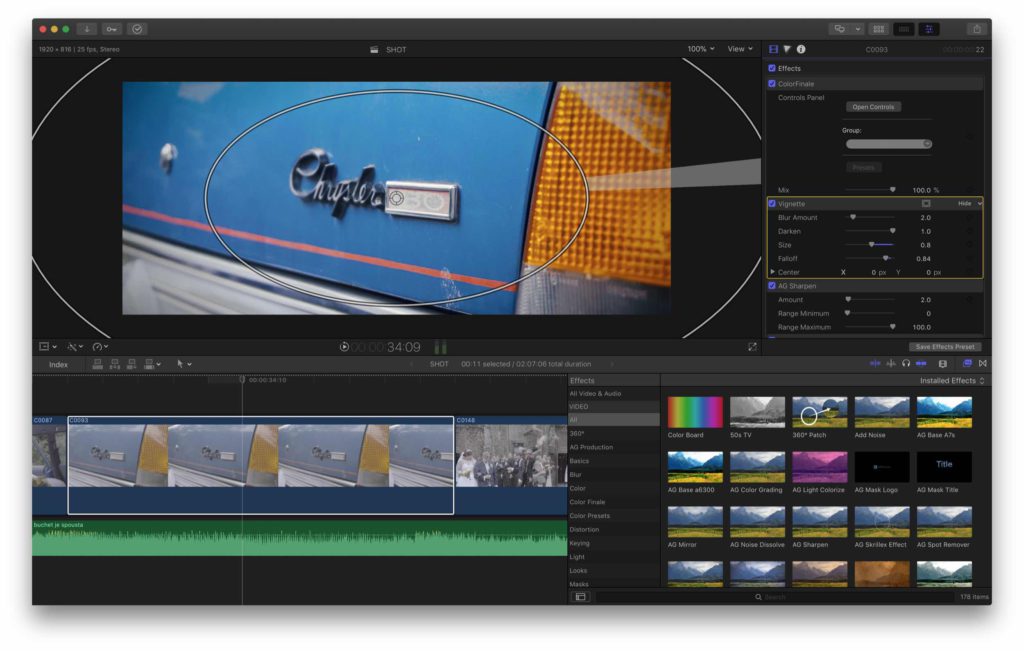The width and height of the screenshot is (1024, 651).
Task: Select the Distortion effects category
Action: click(x=584, y=530)
